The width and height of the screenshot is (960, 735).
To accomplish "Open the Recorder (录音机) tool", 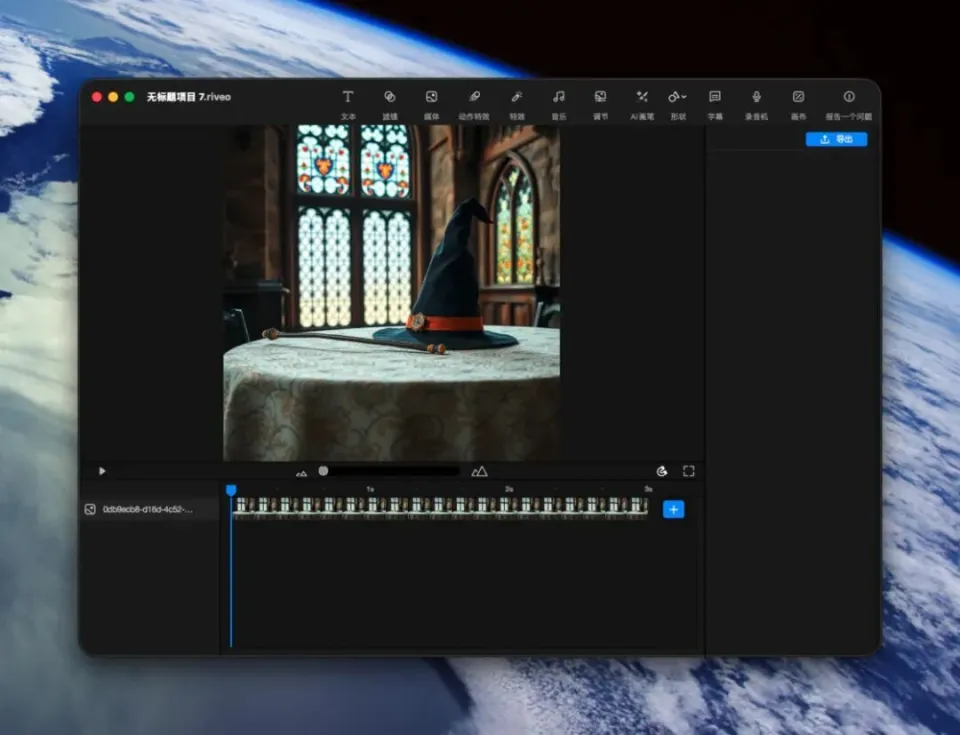I will point(756,98).
